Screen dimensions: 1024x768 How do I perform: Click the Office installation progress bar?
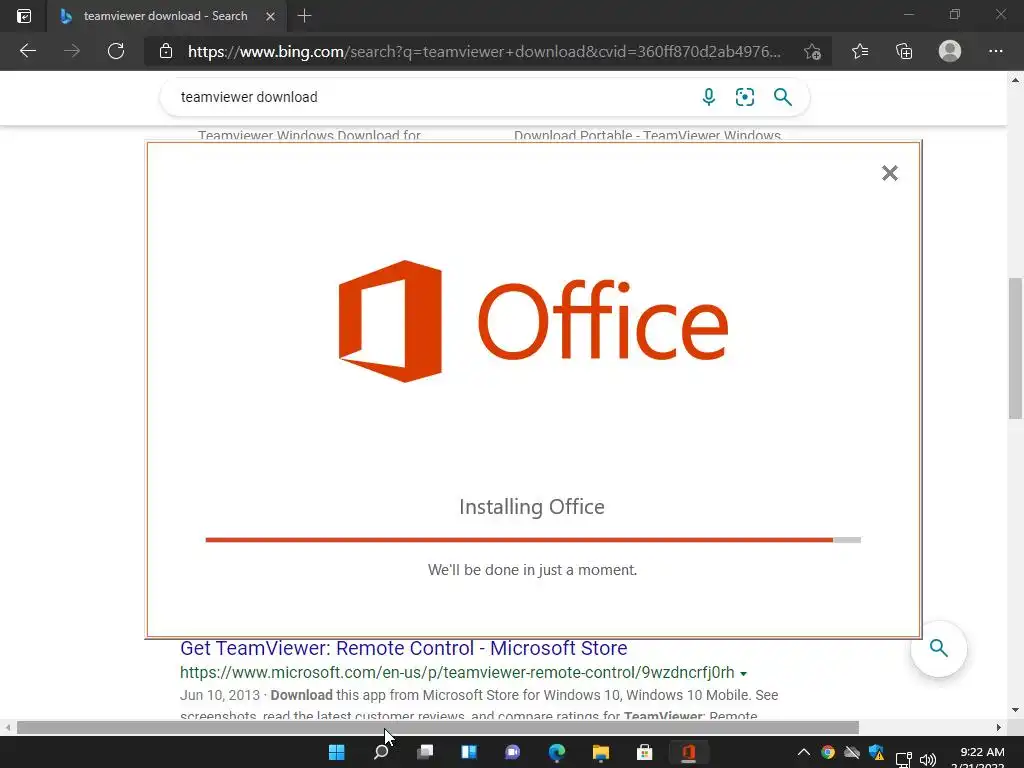pos(533,540)
